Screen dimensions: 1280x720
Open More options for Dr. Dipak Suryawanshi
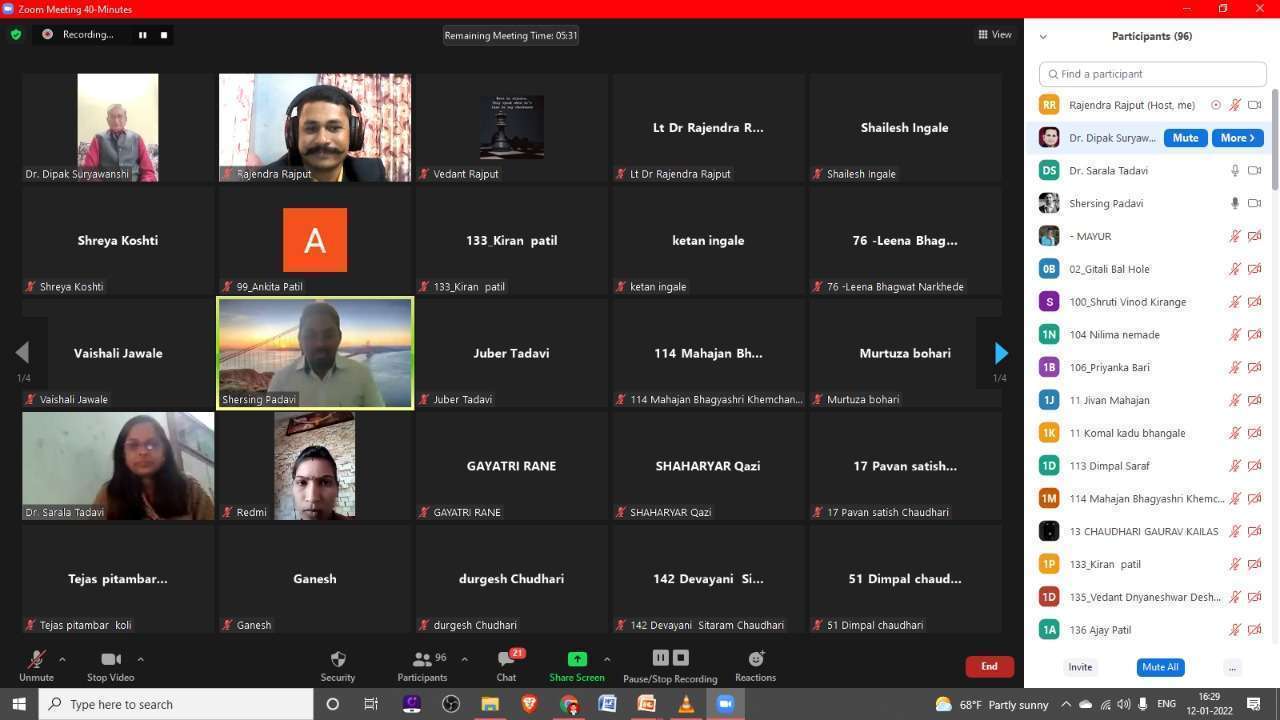click(1237, 138)
